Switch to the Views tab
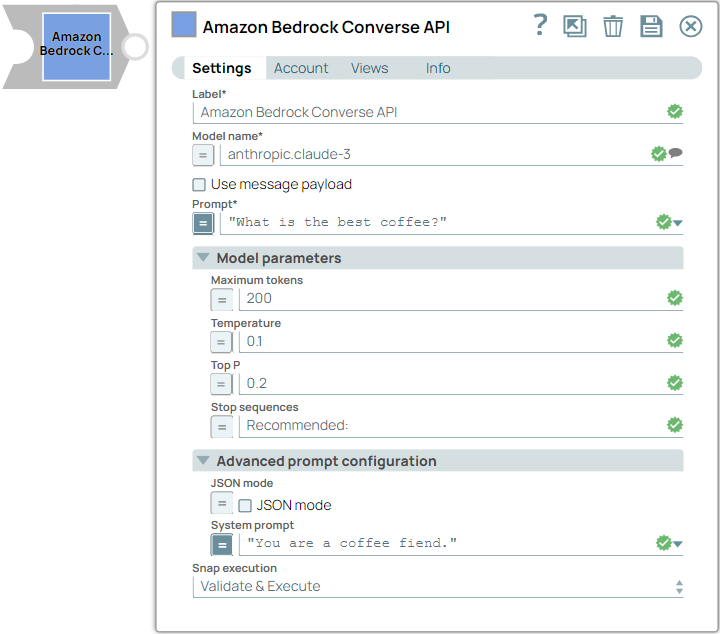This screenshot has height=634, width=720. click(x=370, y=68)
